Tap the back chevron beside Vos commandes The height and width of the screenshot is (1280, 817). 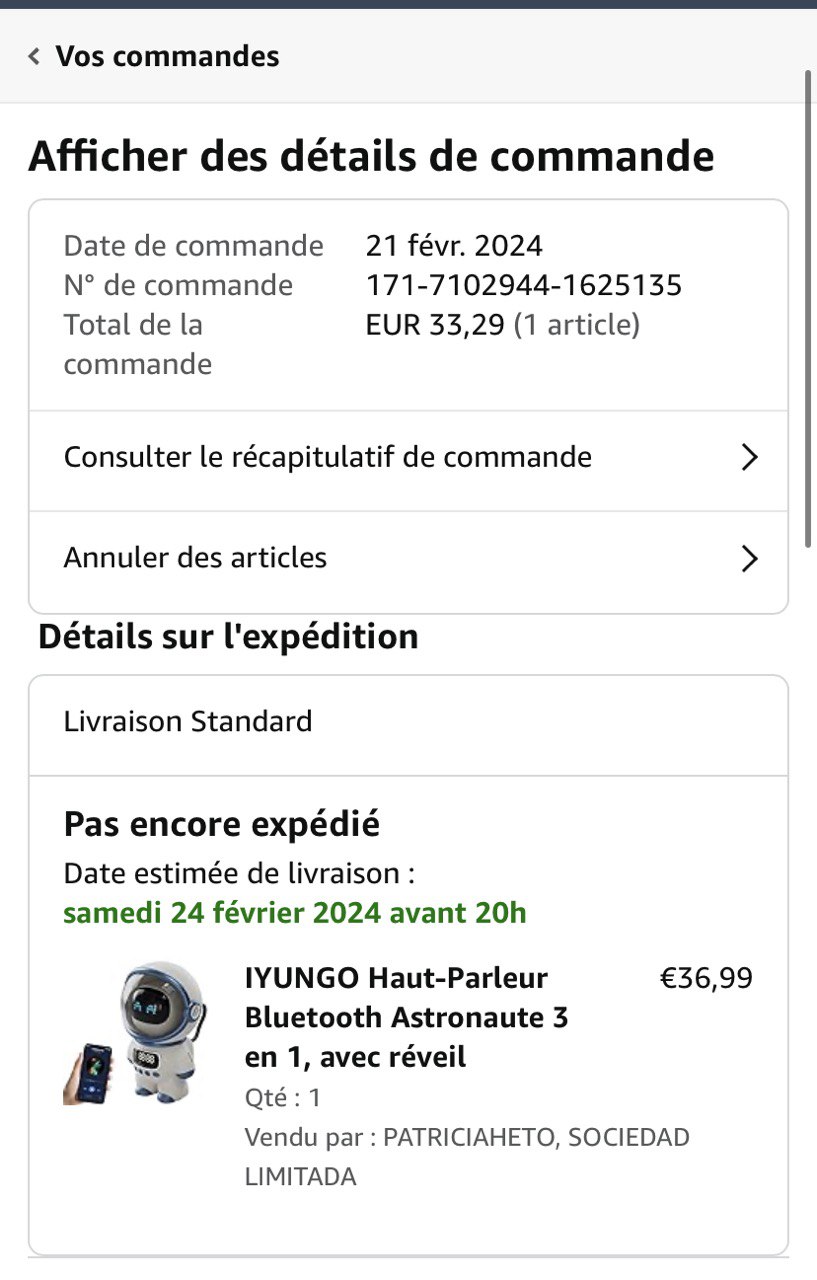coord(34,56)
